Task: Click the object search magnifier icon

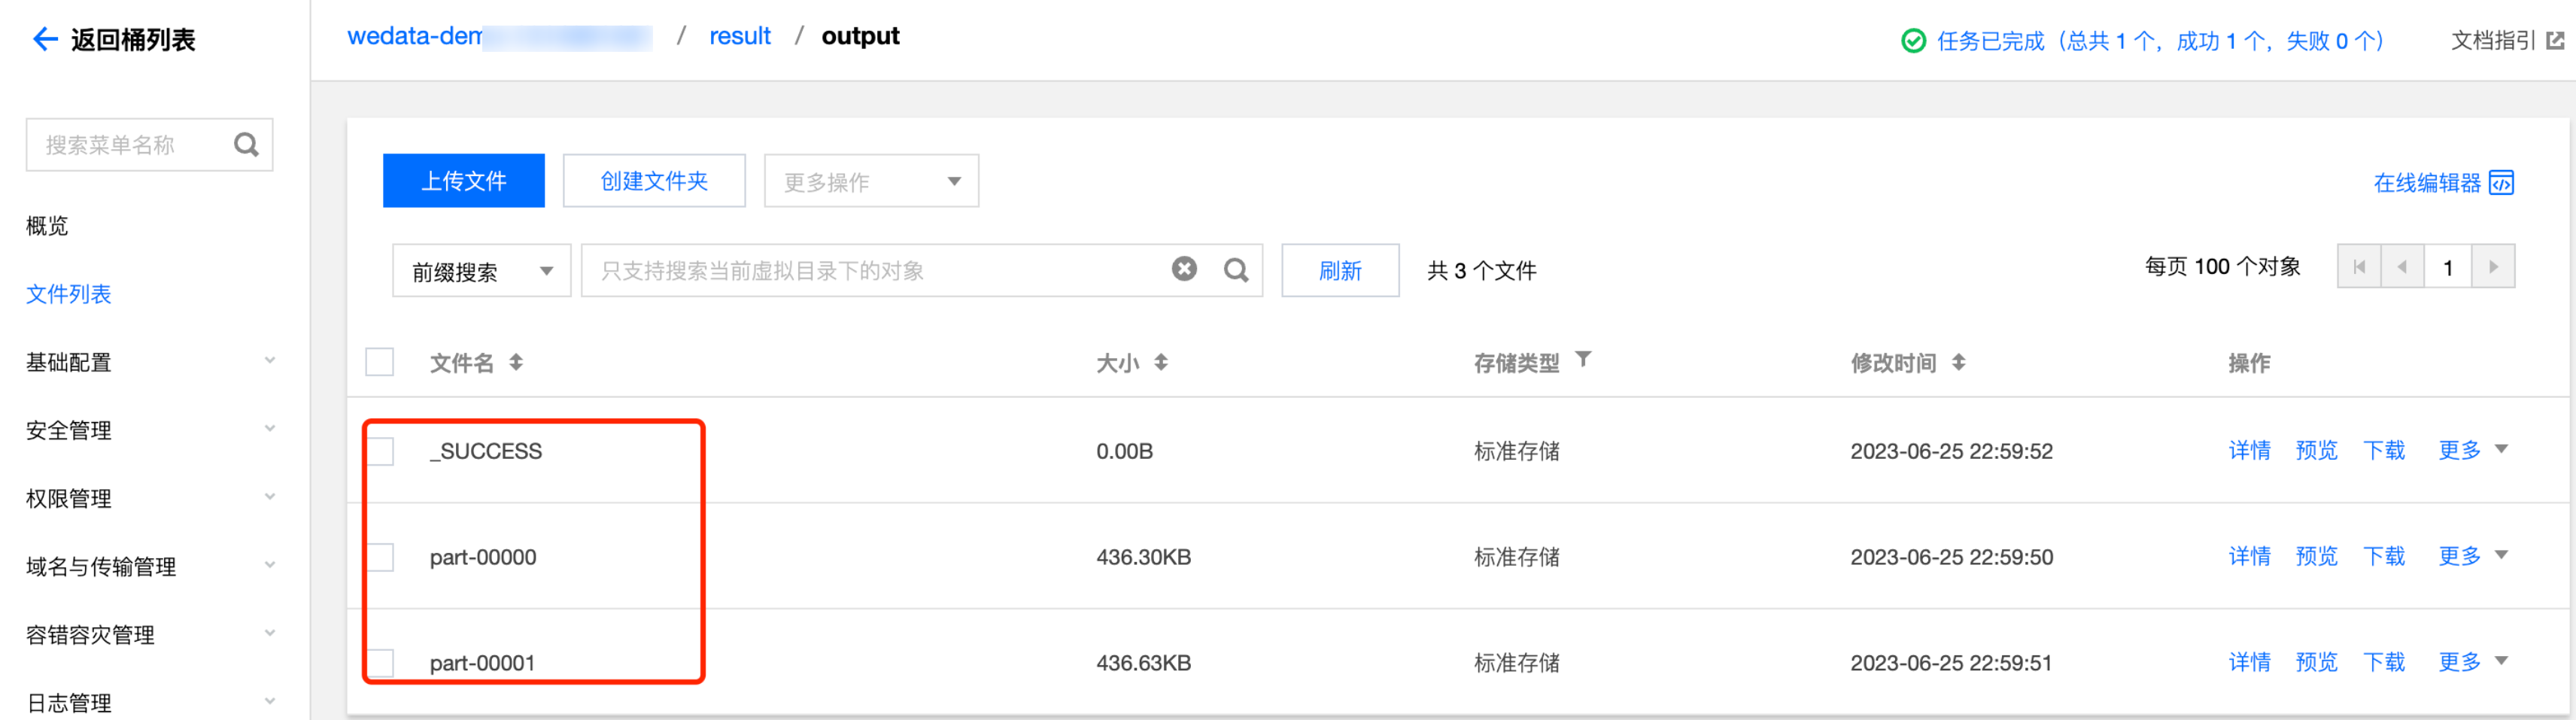Action: 1236,270
